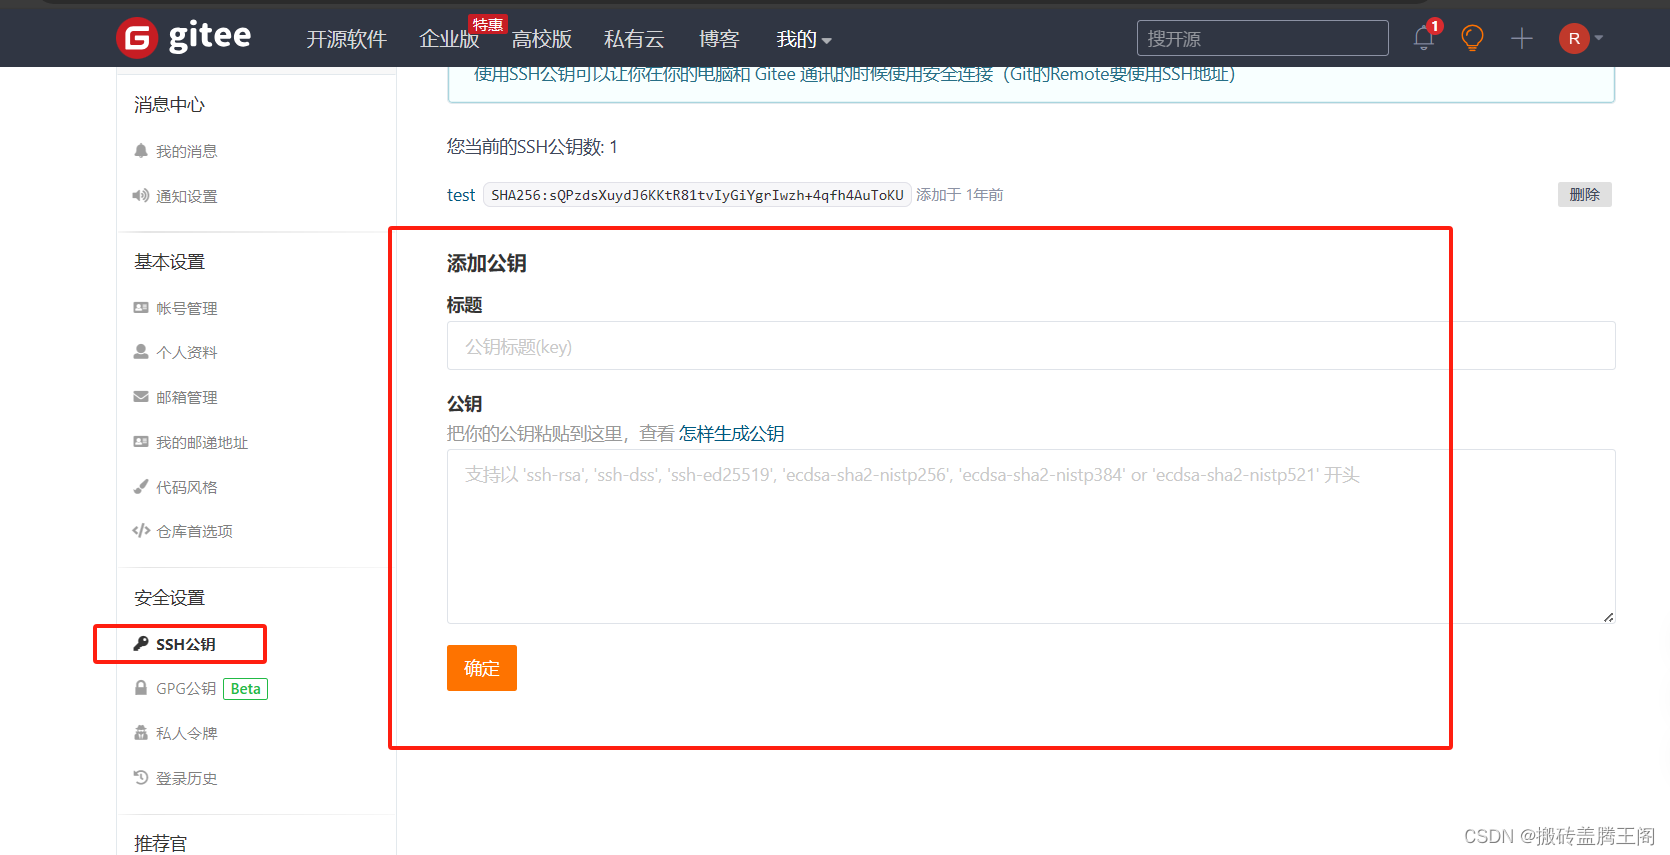Image resolution: width=1670 pixels, height=855 pixels.
Task: Open 我的邮递地址 page
Action: (x=202, y=442)
